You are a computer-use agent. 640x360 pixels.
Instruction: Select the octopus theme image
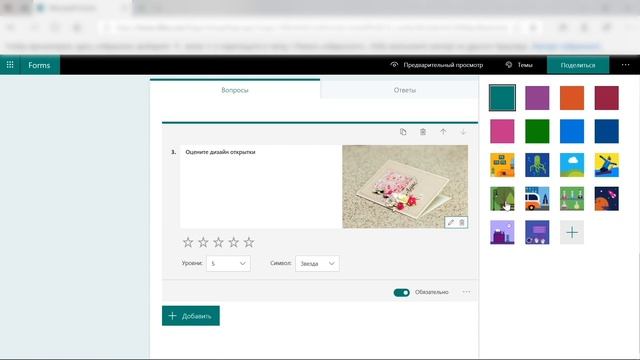click(x=537, y=165)
